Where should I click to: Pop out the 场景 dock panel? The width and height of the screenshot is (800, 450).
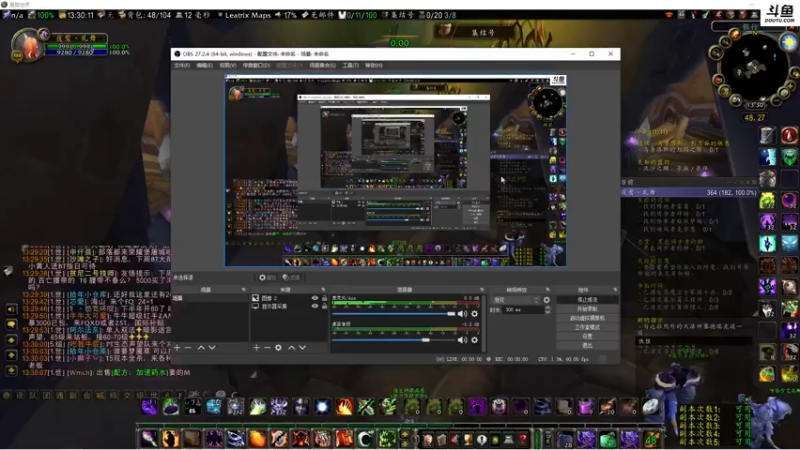(243, 290)
